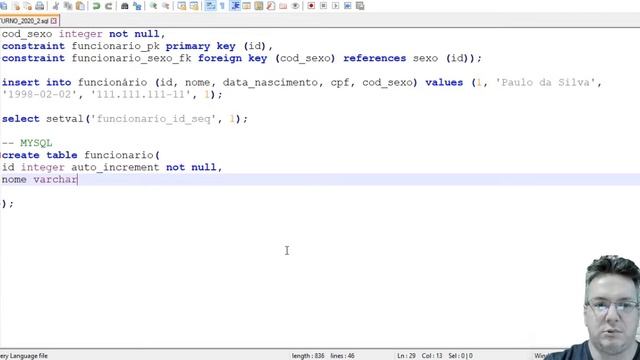Click the Close All documents toolbar icon

click(28, 6)
